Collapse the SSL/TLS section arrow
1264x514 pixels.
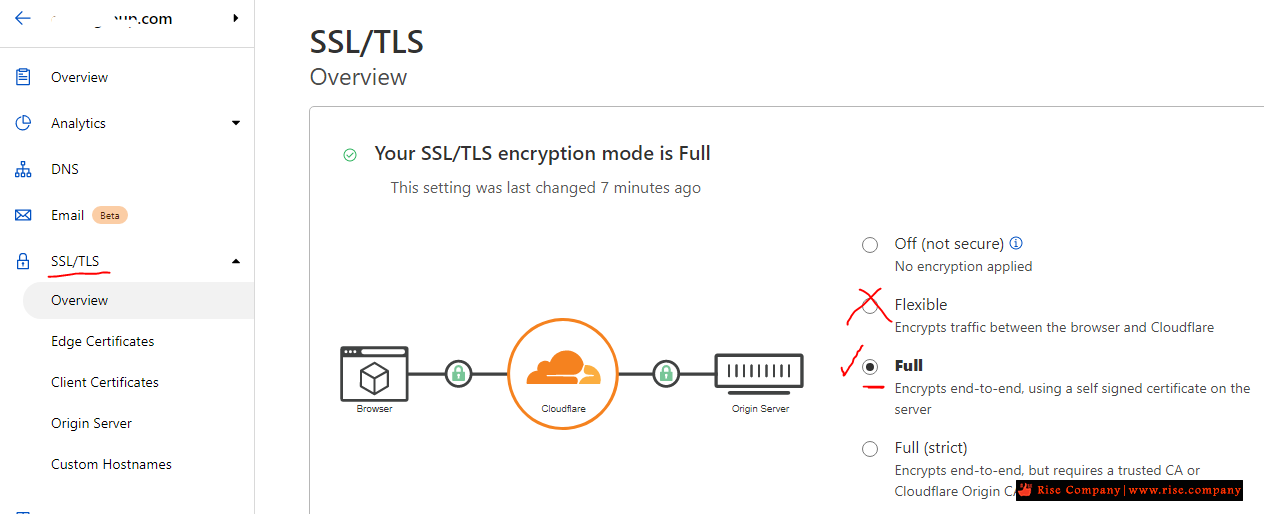coord(236,261)
